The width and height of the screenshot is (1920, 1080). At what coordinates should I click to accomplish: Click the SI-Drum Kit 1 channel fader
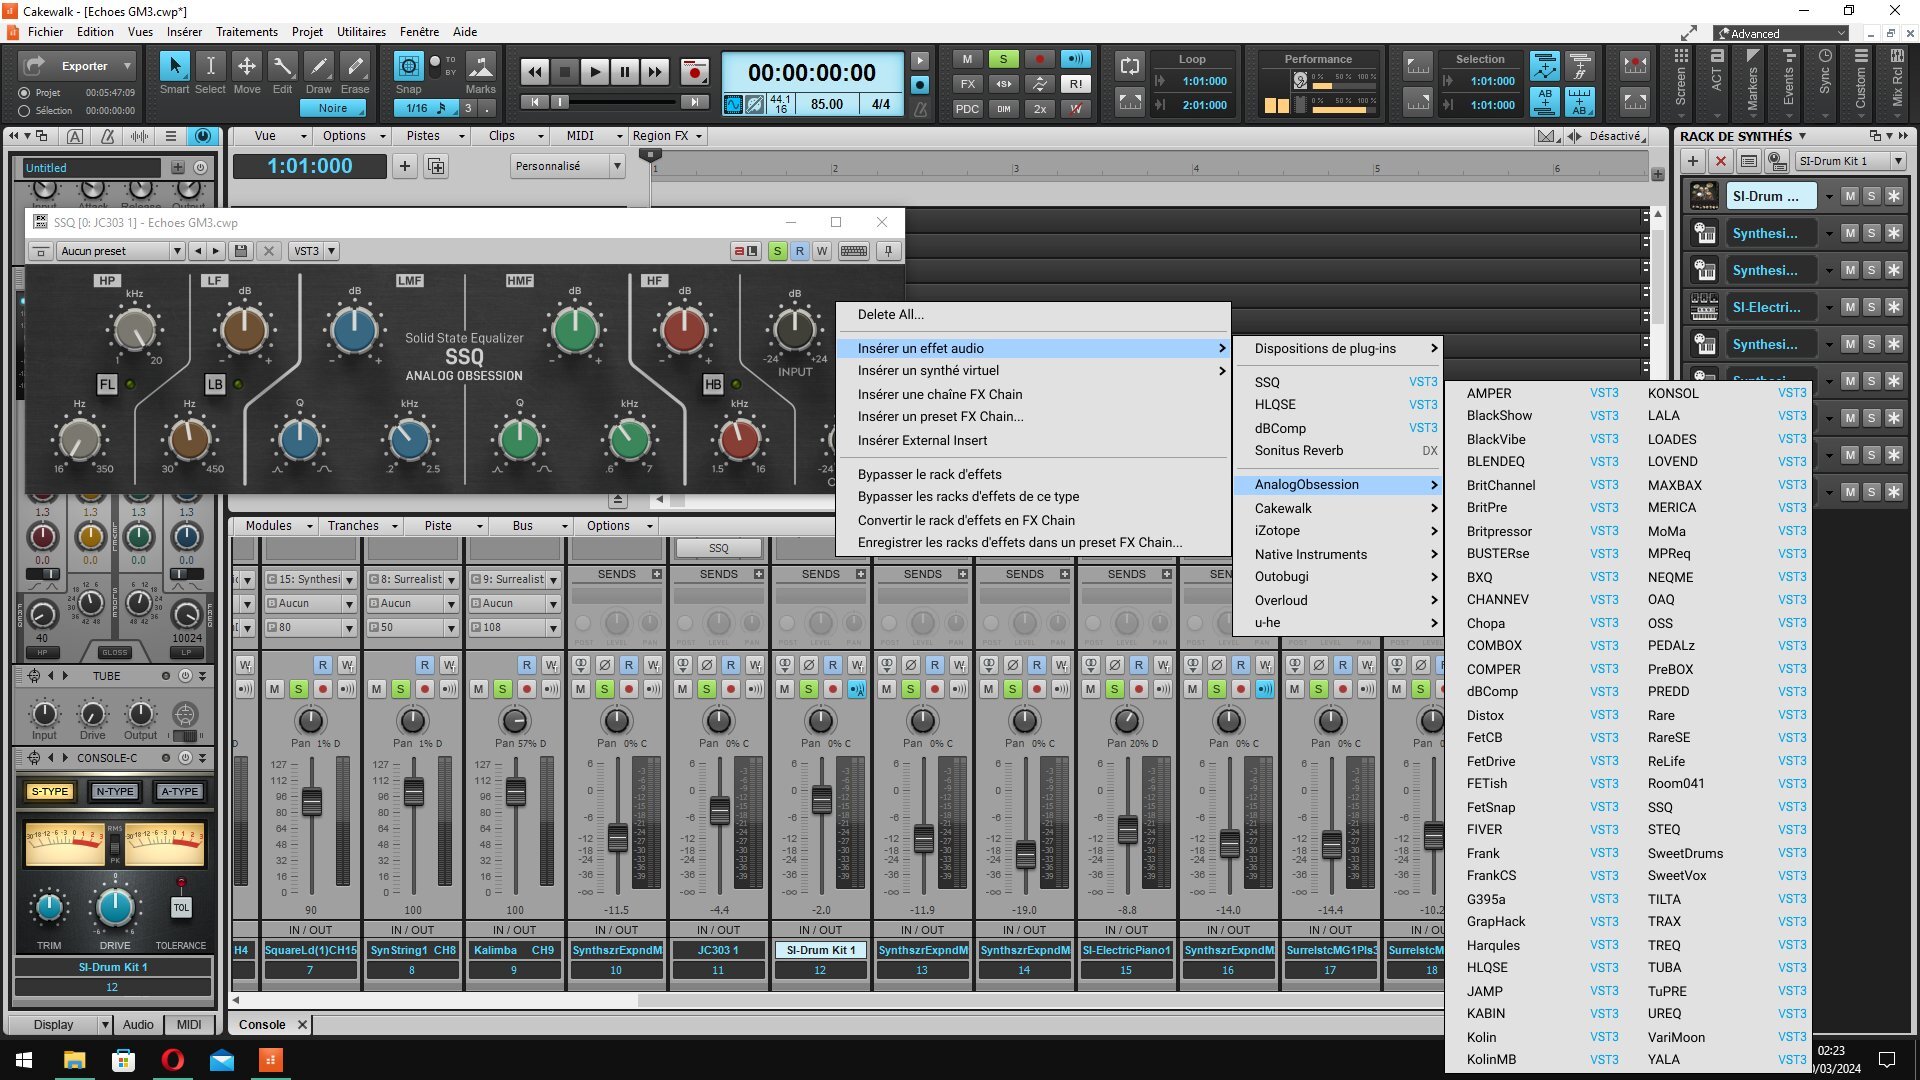(x=821, y=799)
